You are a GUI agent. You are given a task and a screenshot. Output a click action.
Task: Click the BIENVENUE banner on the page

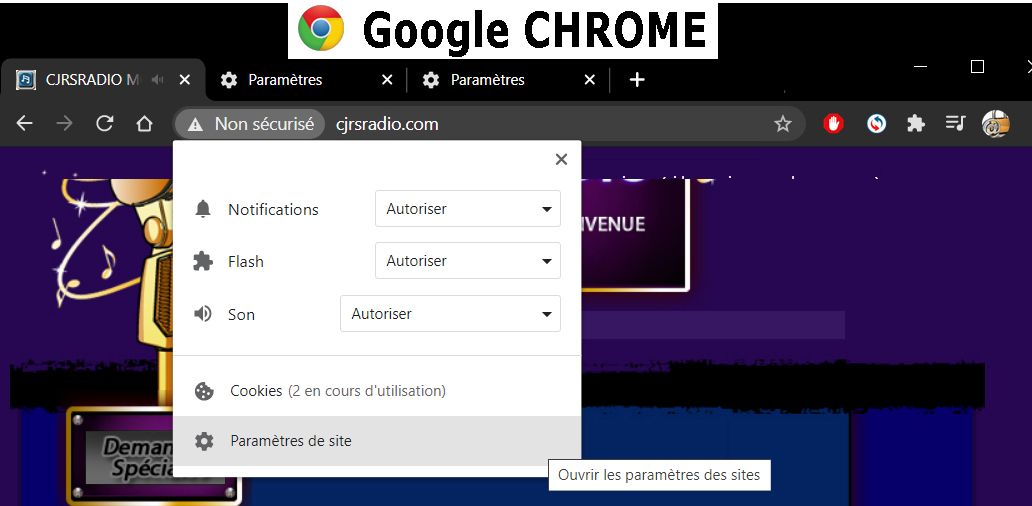point(634,234)
